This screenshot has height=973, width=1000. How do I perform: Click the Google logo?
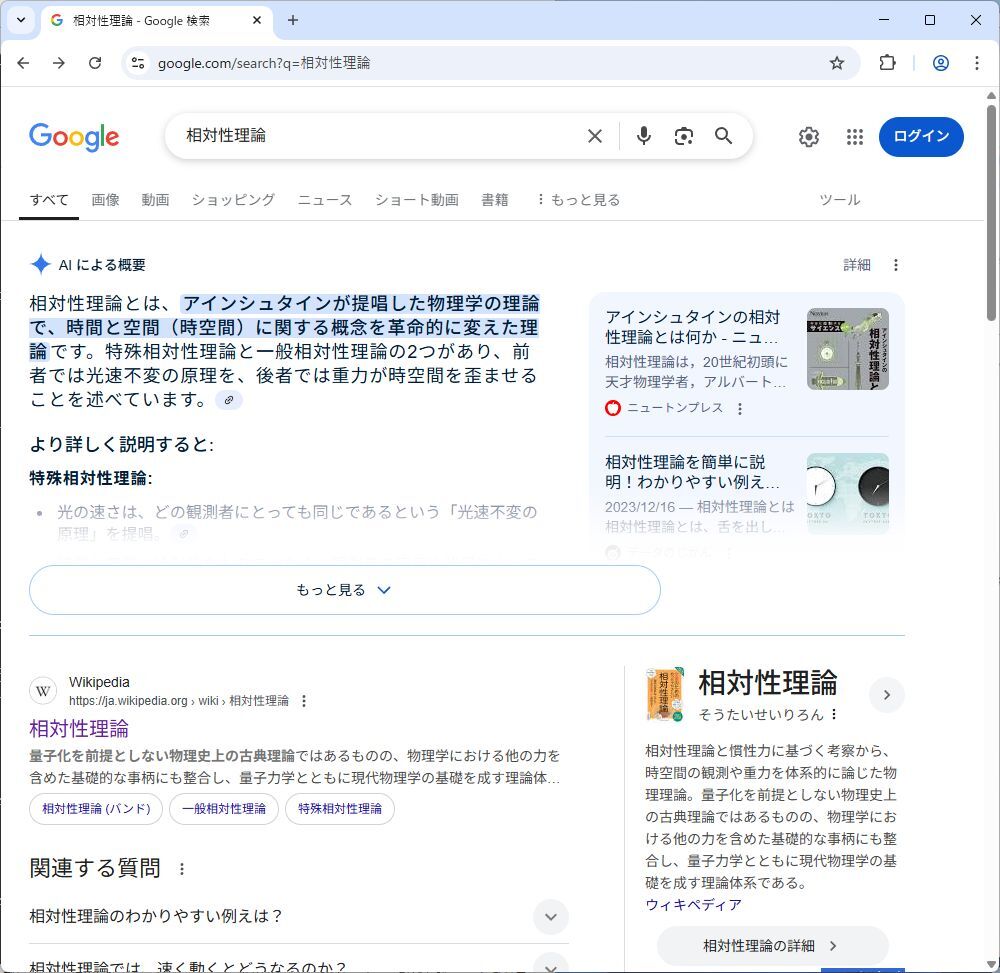coord(74,136)
